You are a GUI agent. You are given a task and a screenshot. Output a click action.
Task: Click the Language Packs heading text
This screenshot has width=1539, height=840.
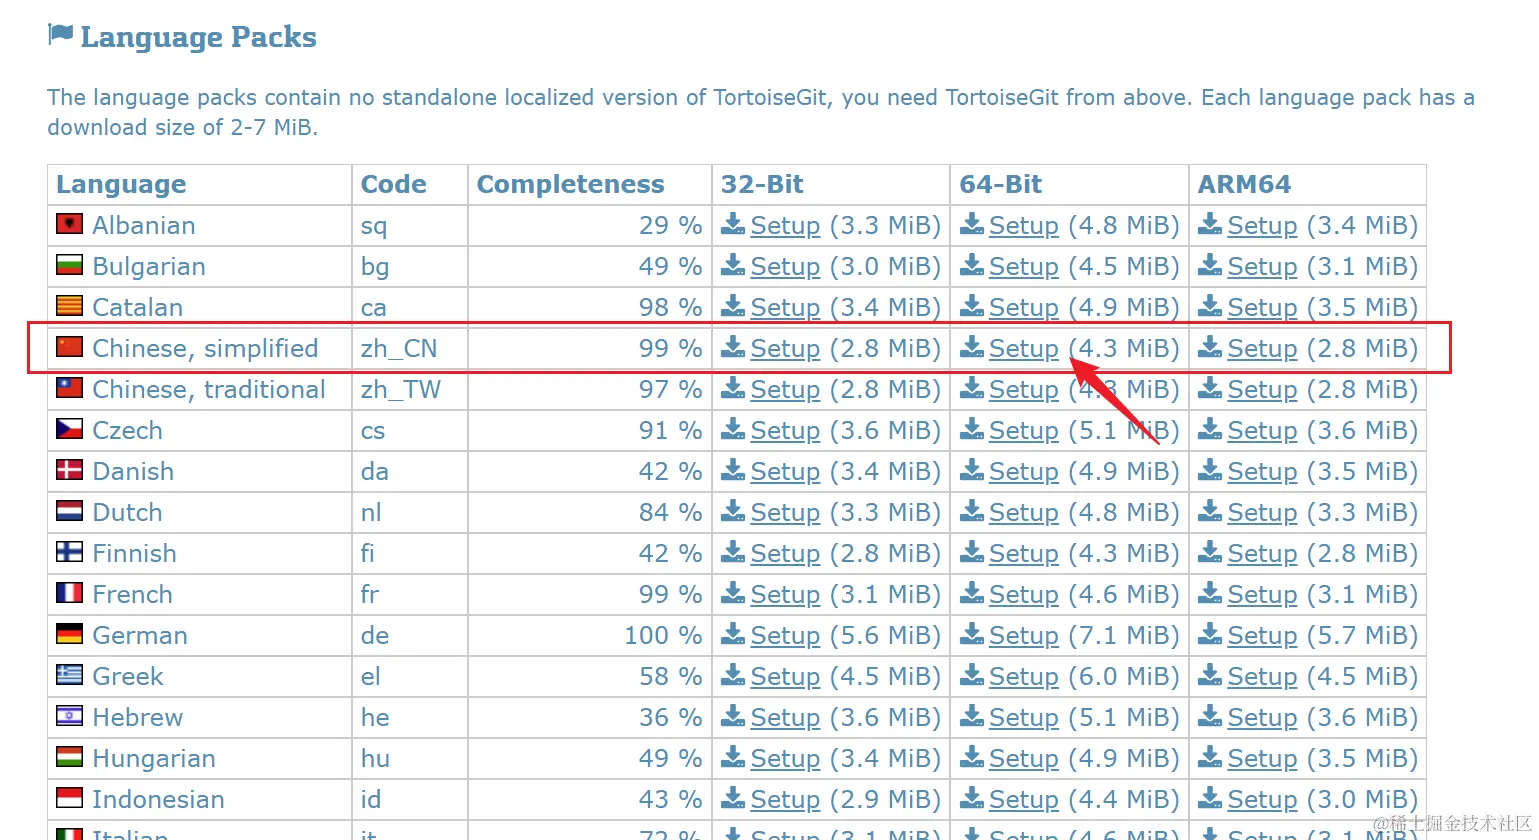coord(198,37)
